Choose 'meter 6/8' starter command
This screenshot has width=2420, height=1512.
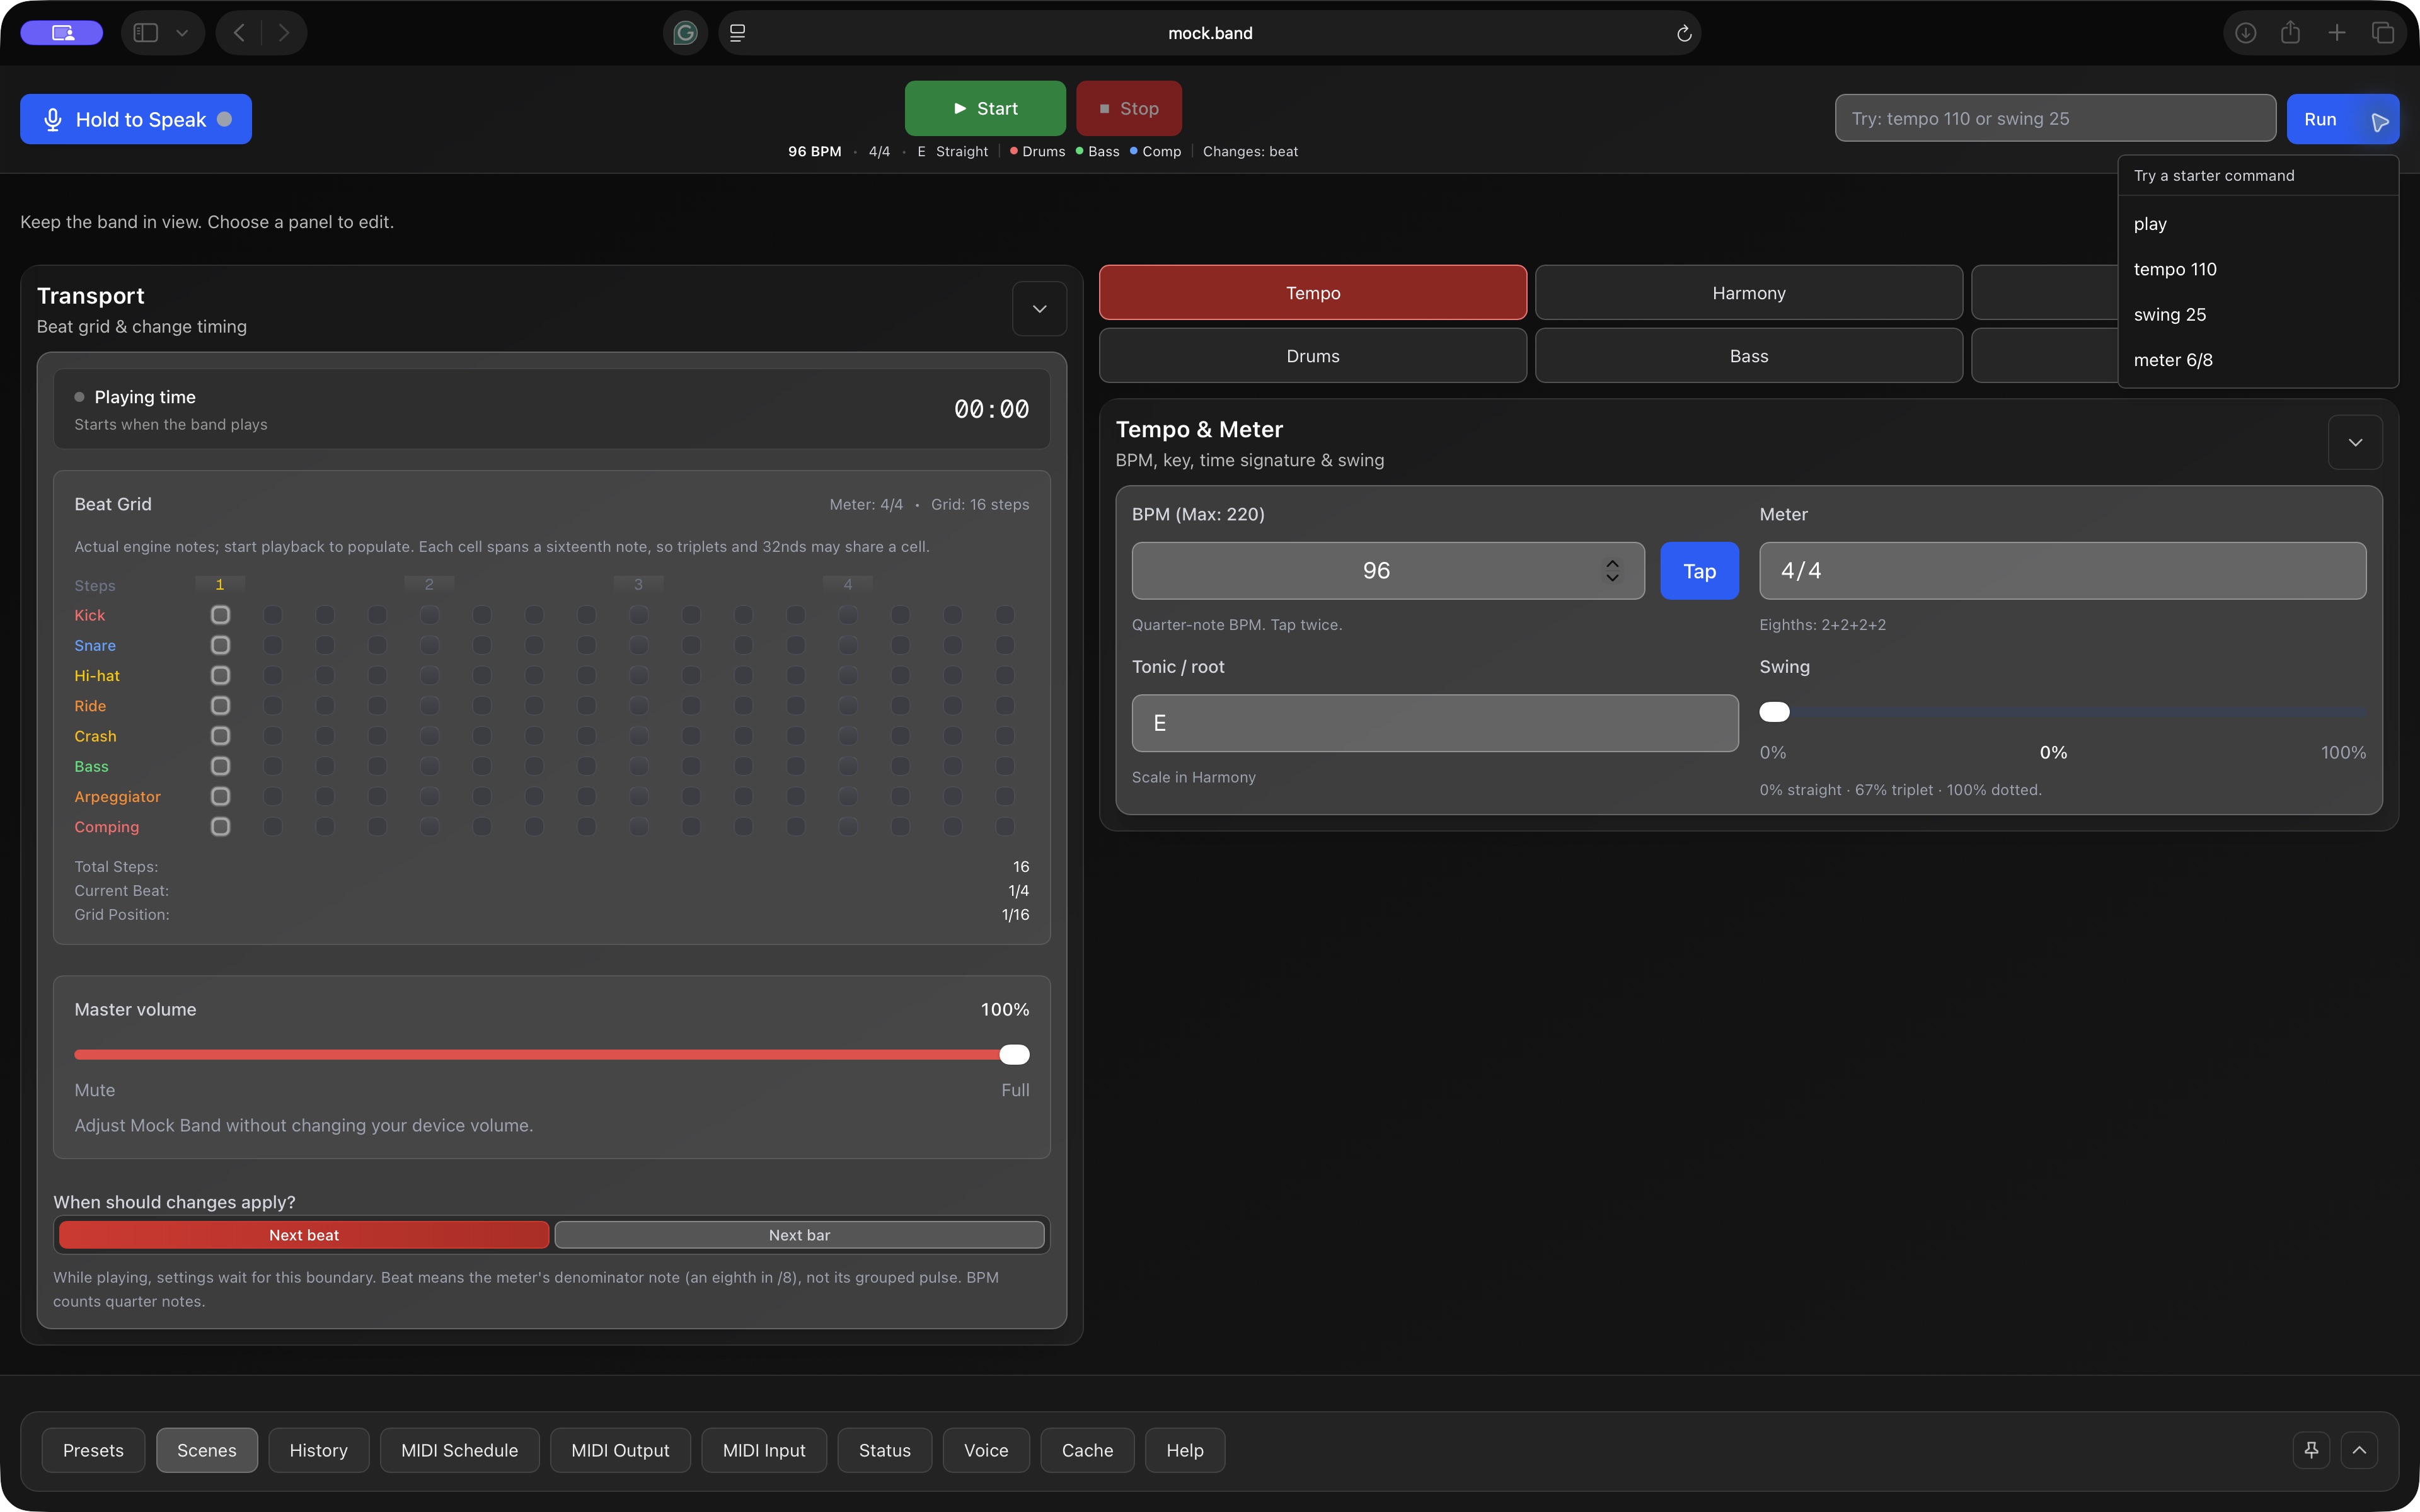[x=2258, y=360]
